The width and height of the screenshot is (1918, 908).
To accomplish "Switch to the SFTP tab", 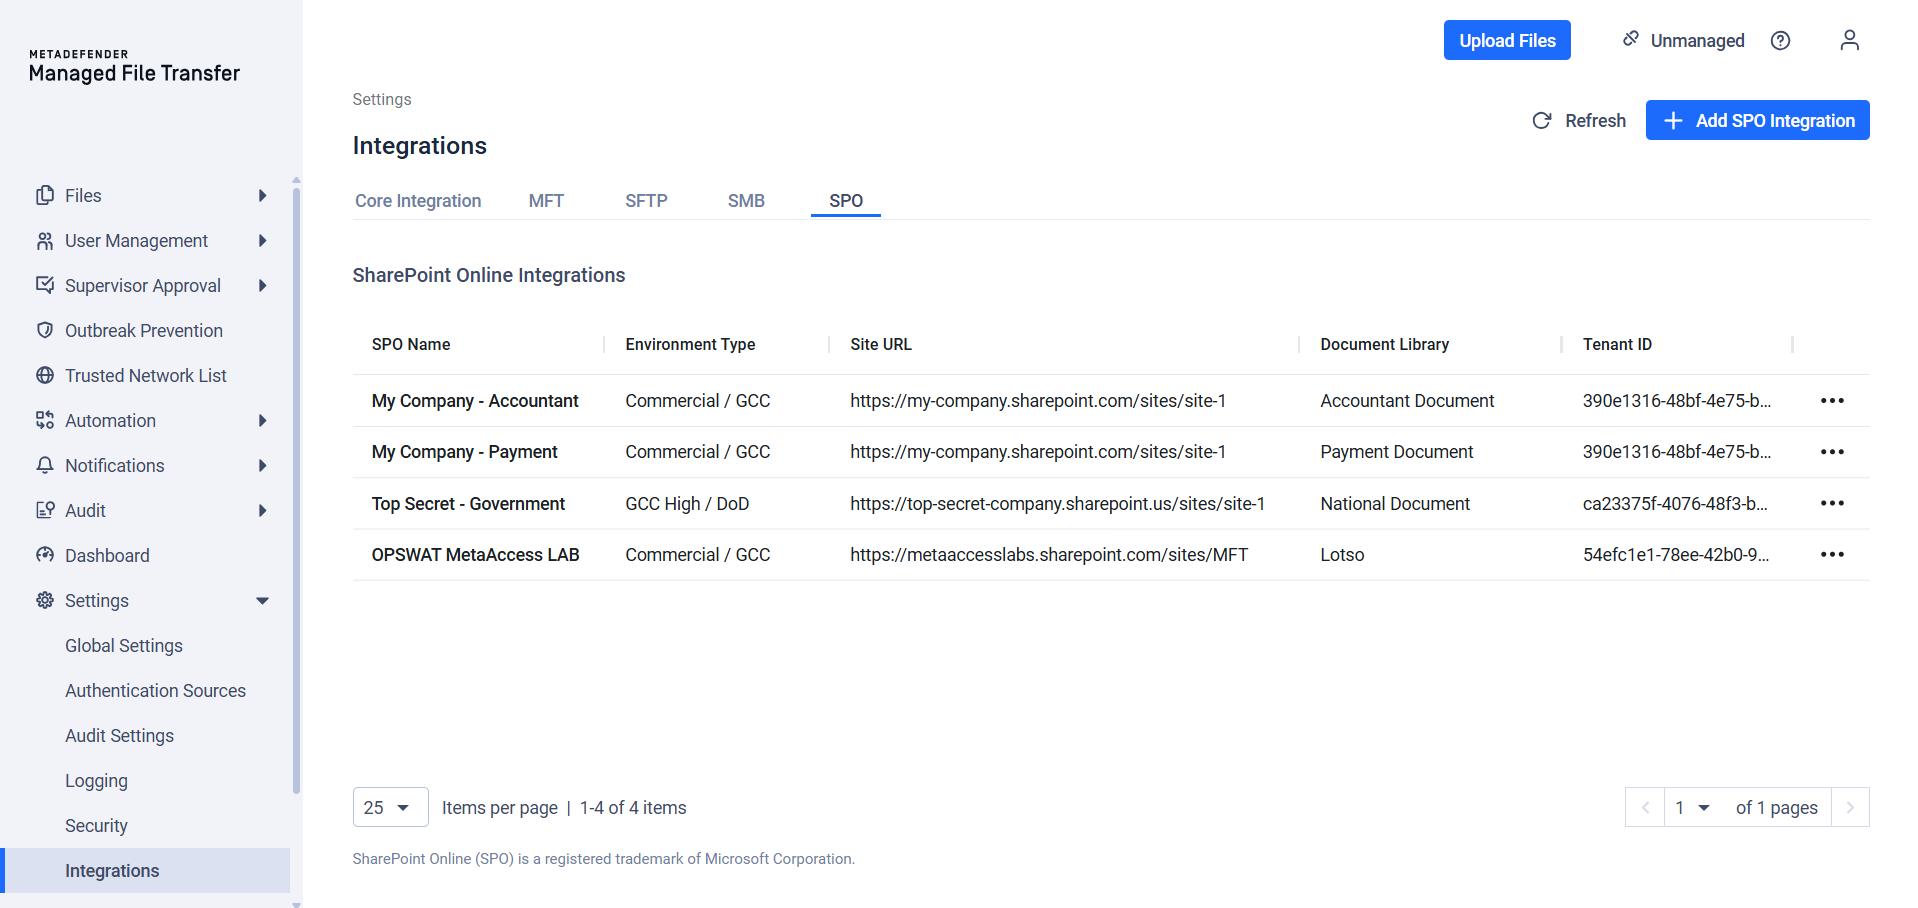I will click(646, 201).
